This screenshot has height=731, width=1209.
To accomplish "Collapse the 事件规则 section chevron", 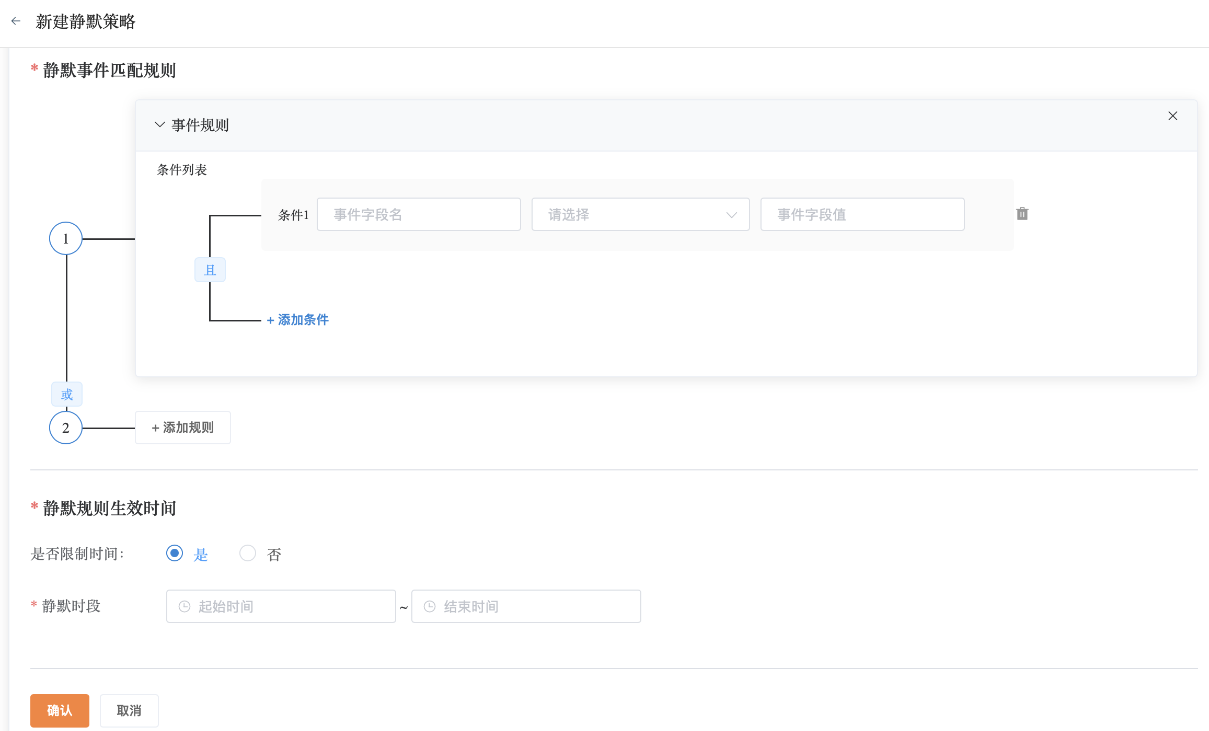I will tap(159, 125).
